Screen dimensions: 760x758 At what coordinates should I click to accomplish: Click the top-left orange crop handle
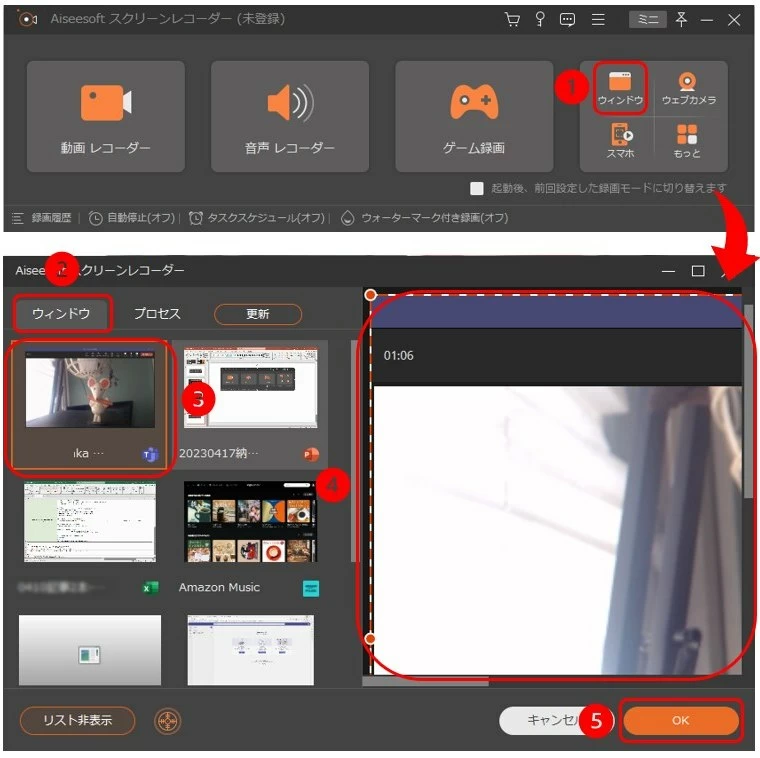click(x=370, y=295)
